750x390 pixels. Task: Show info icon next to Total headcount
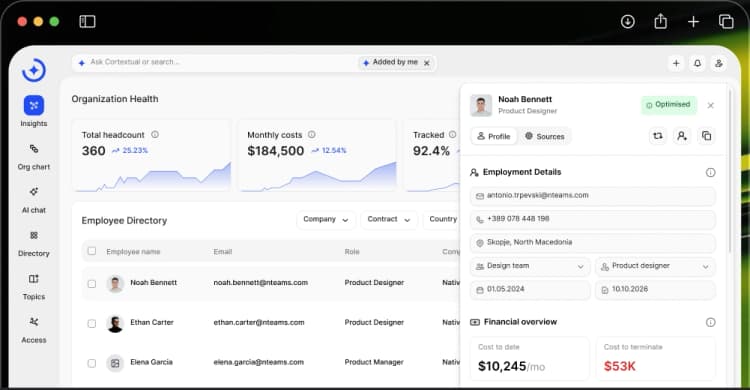(155, 134)
